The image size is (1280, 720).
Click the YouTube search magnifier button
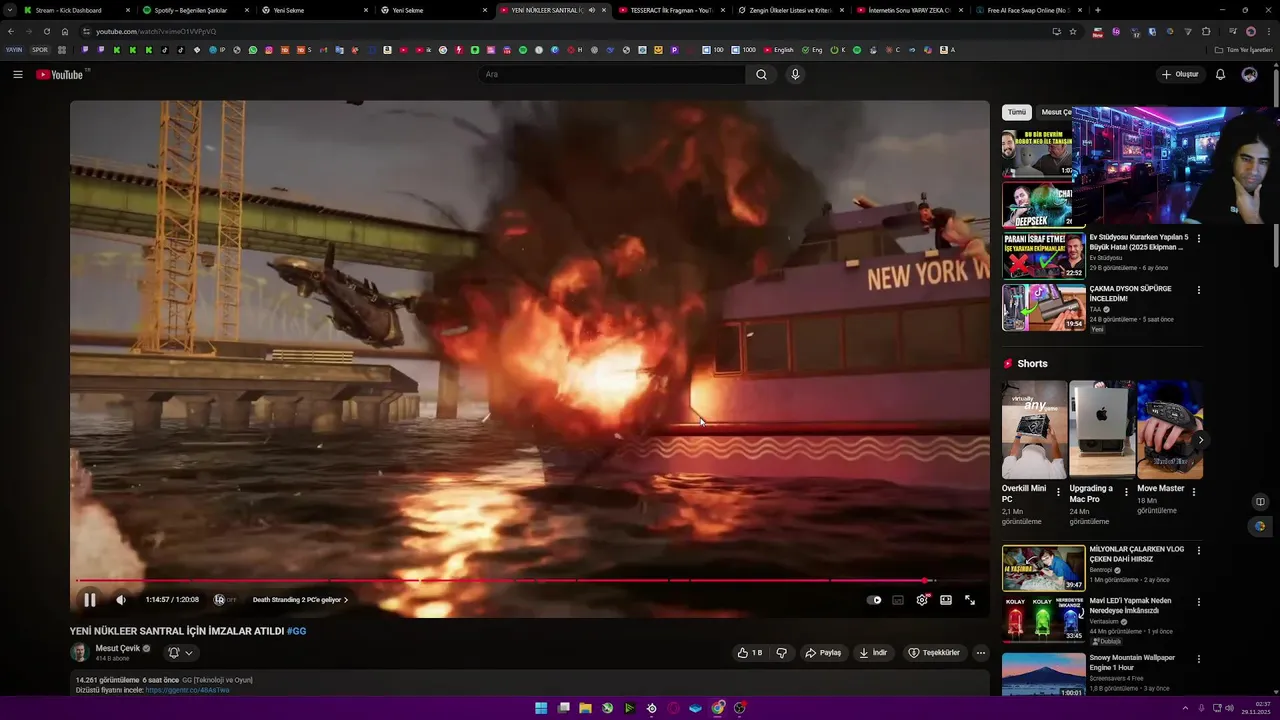pos(761,74)
